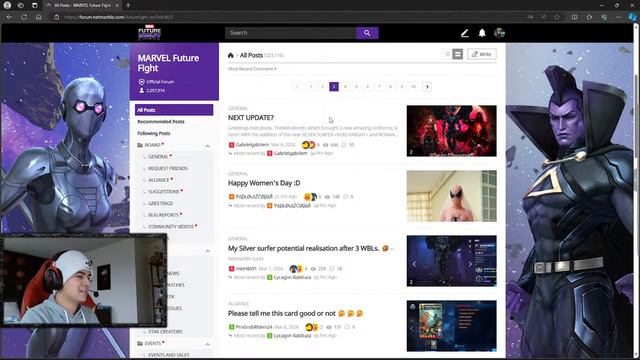Click into the forum search field
This screenshot has width=640, height=360.
pos(291,33)
